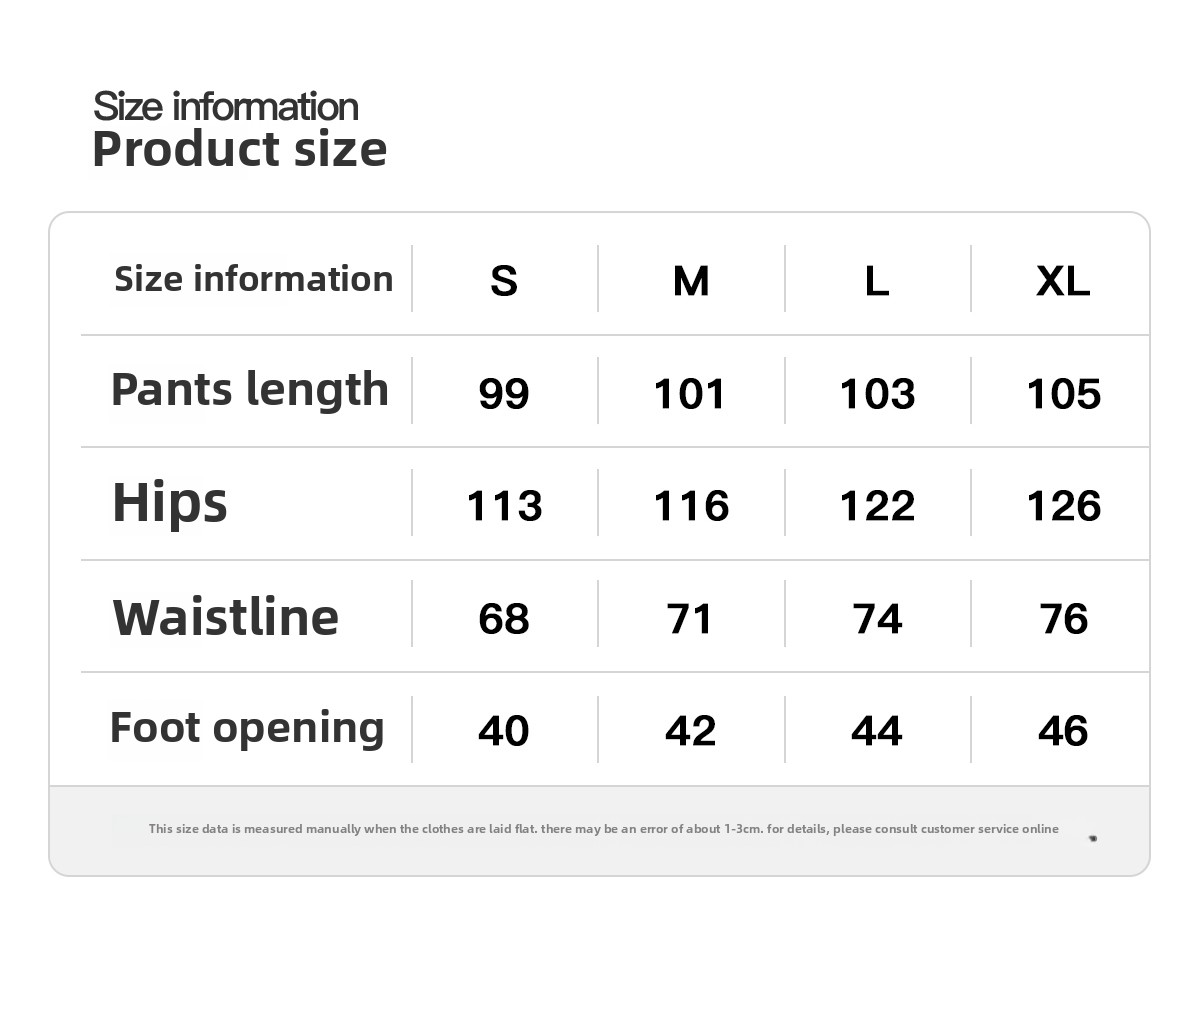
Task: Click the L size column header
Action: coord(877,281)
